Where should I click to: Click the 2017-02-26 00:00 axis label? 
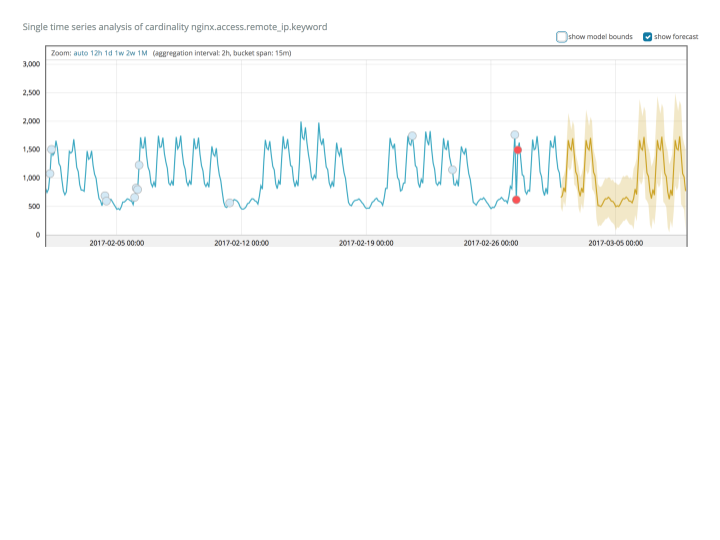tap(491, 243)
